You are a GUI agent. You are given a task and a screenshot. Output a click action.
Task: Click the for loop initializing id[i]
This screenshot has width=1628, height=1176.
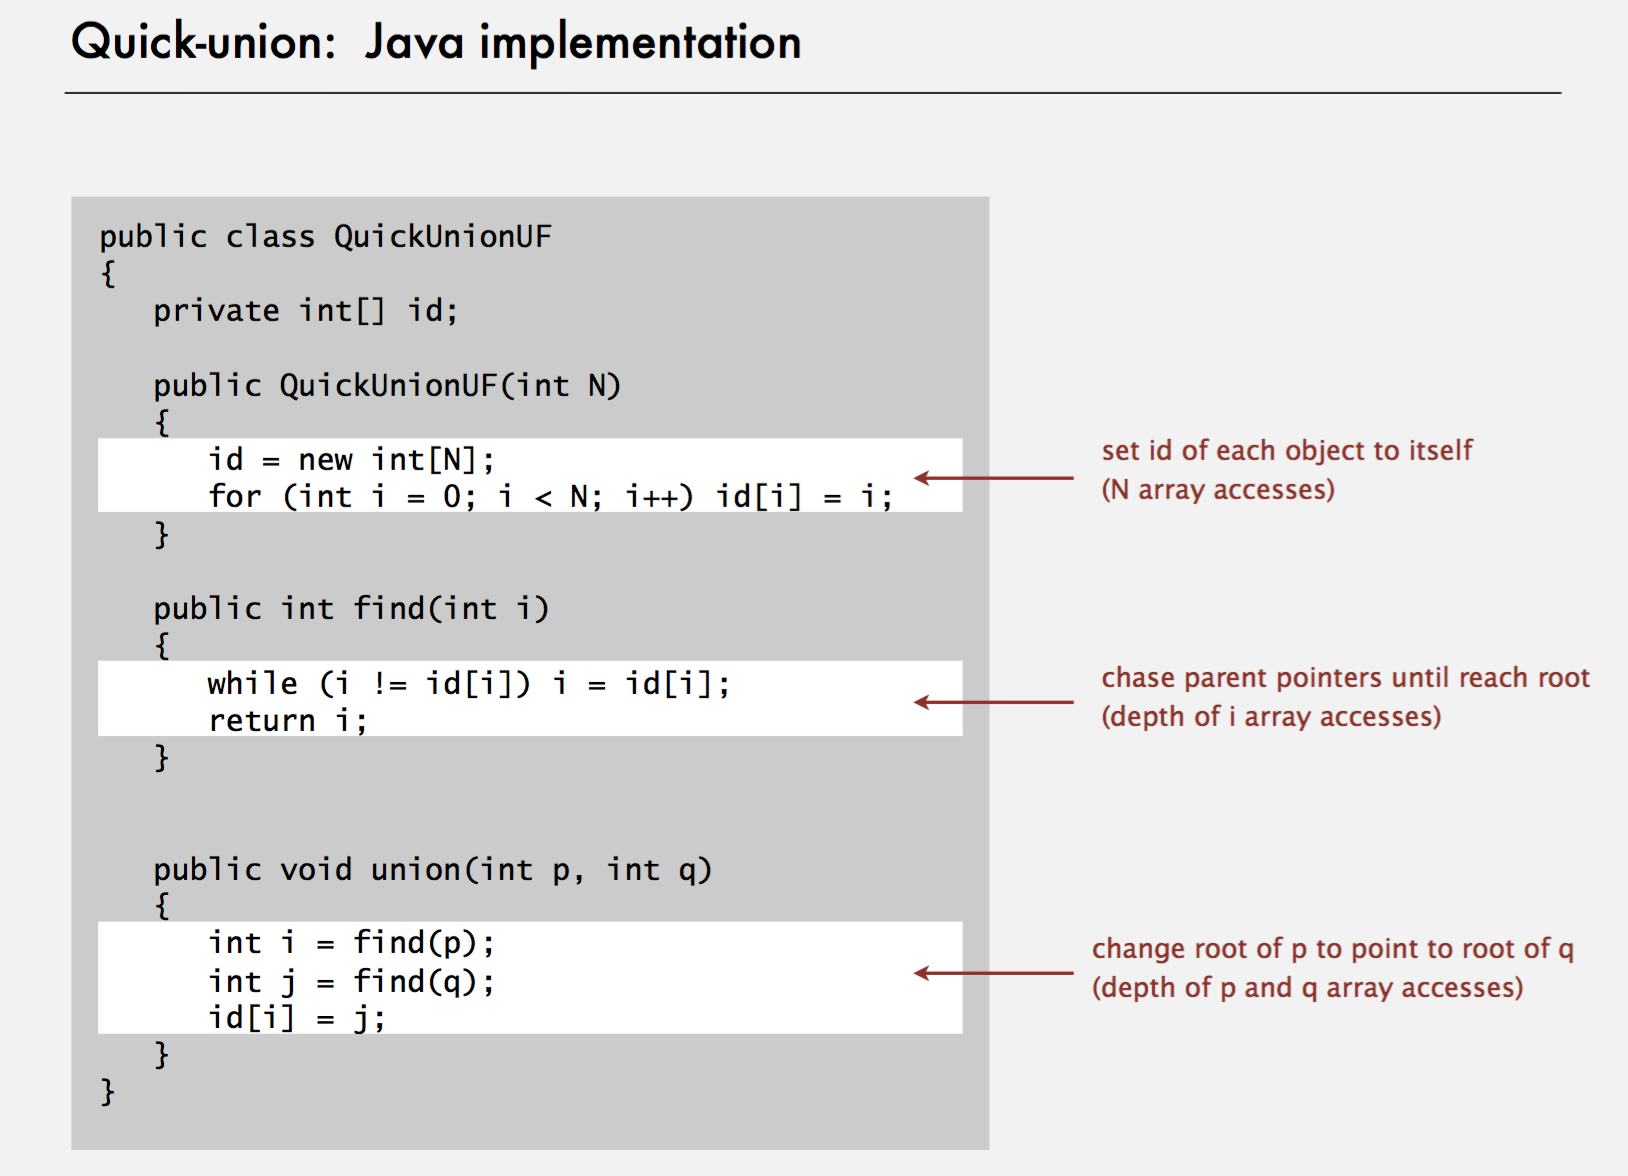tap(549, 497)
